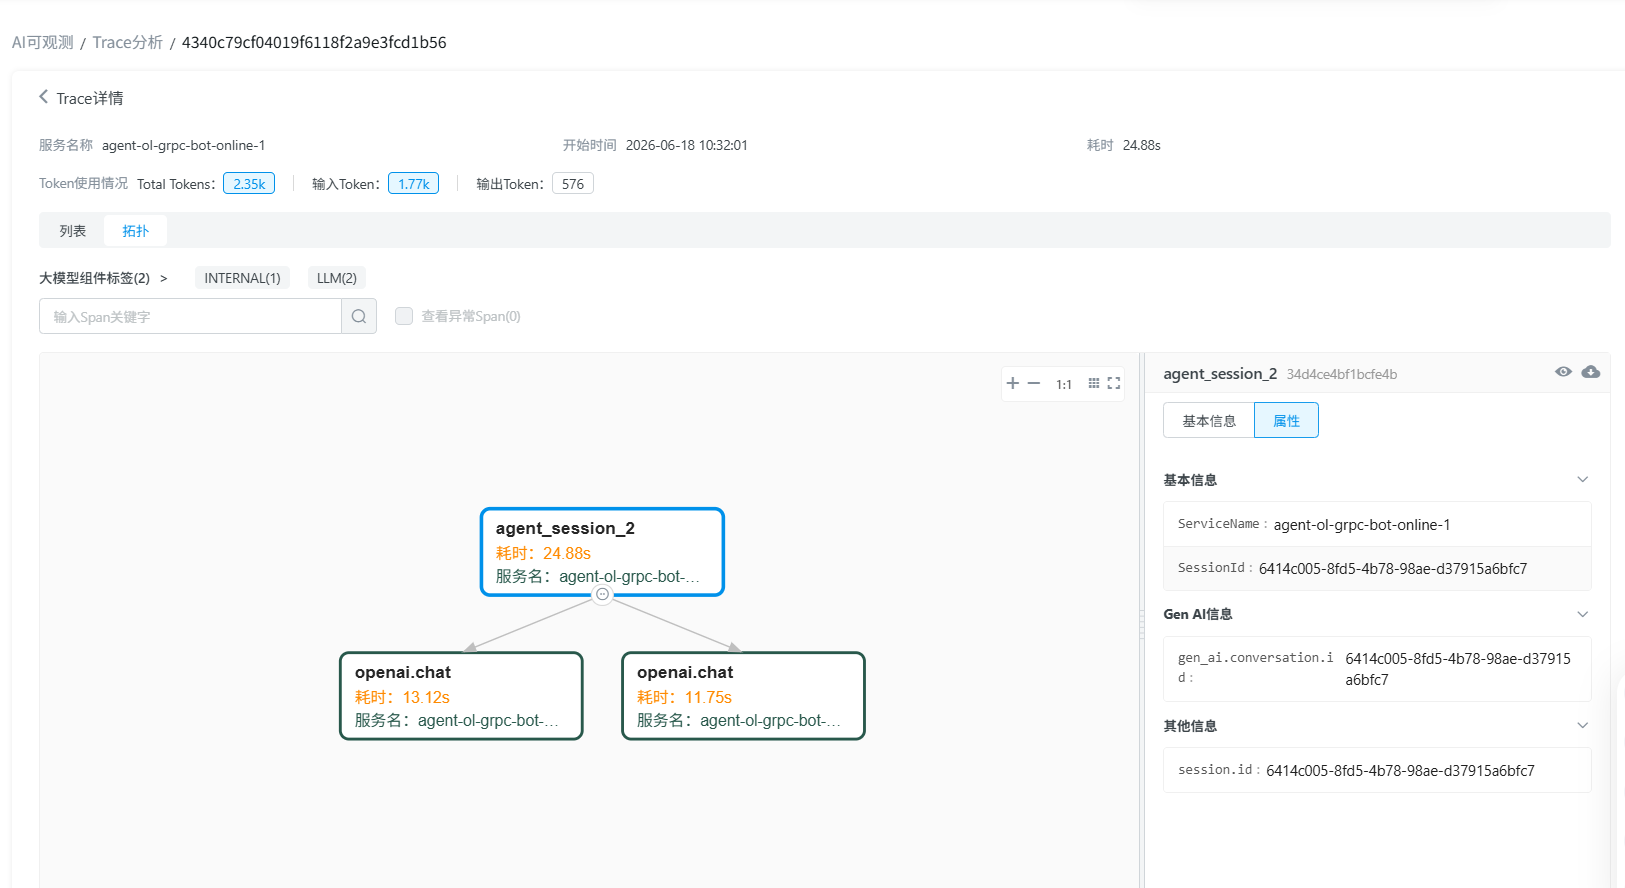The width and height of the screenshot is (1625, 888).
Task: Enter fullscreen view of the topology
Action: point(1114,383)
